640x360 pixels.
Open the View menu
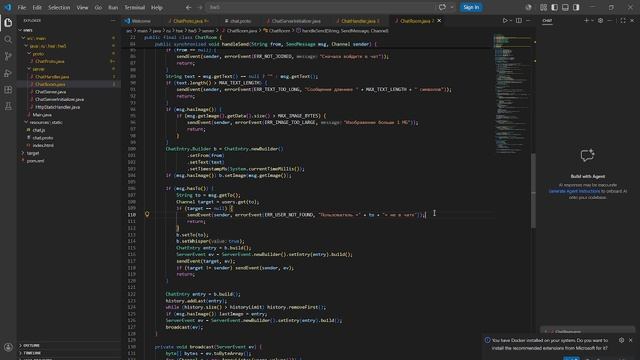[82, 7]
